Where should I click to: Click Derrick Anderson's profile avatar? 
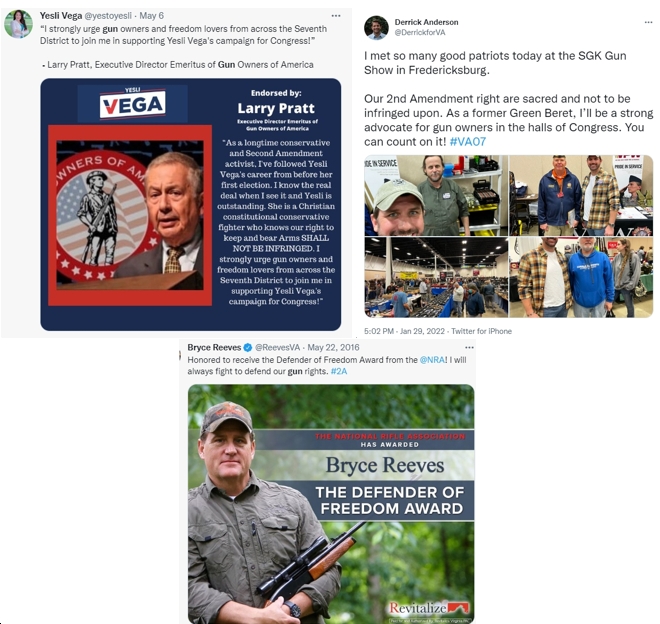pyautogui.click(x=376, y=28)
